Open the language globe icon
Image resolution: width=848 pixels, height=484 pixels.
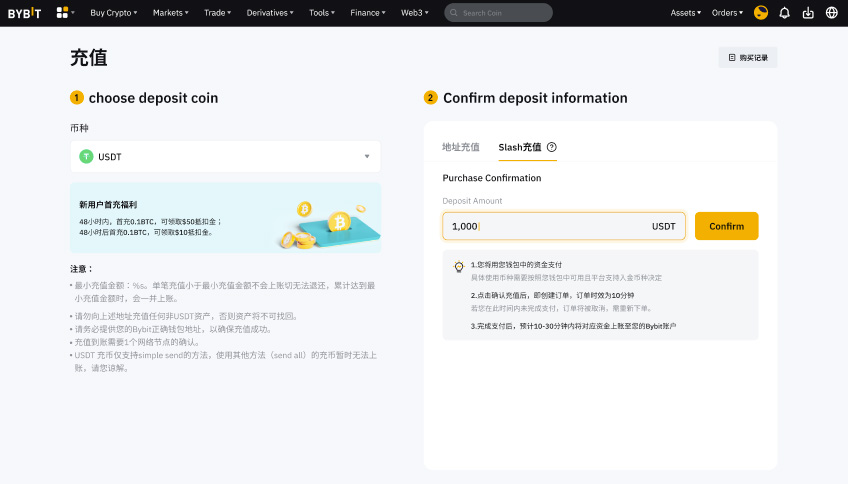coord(832,12)
